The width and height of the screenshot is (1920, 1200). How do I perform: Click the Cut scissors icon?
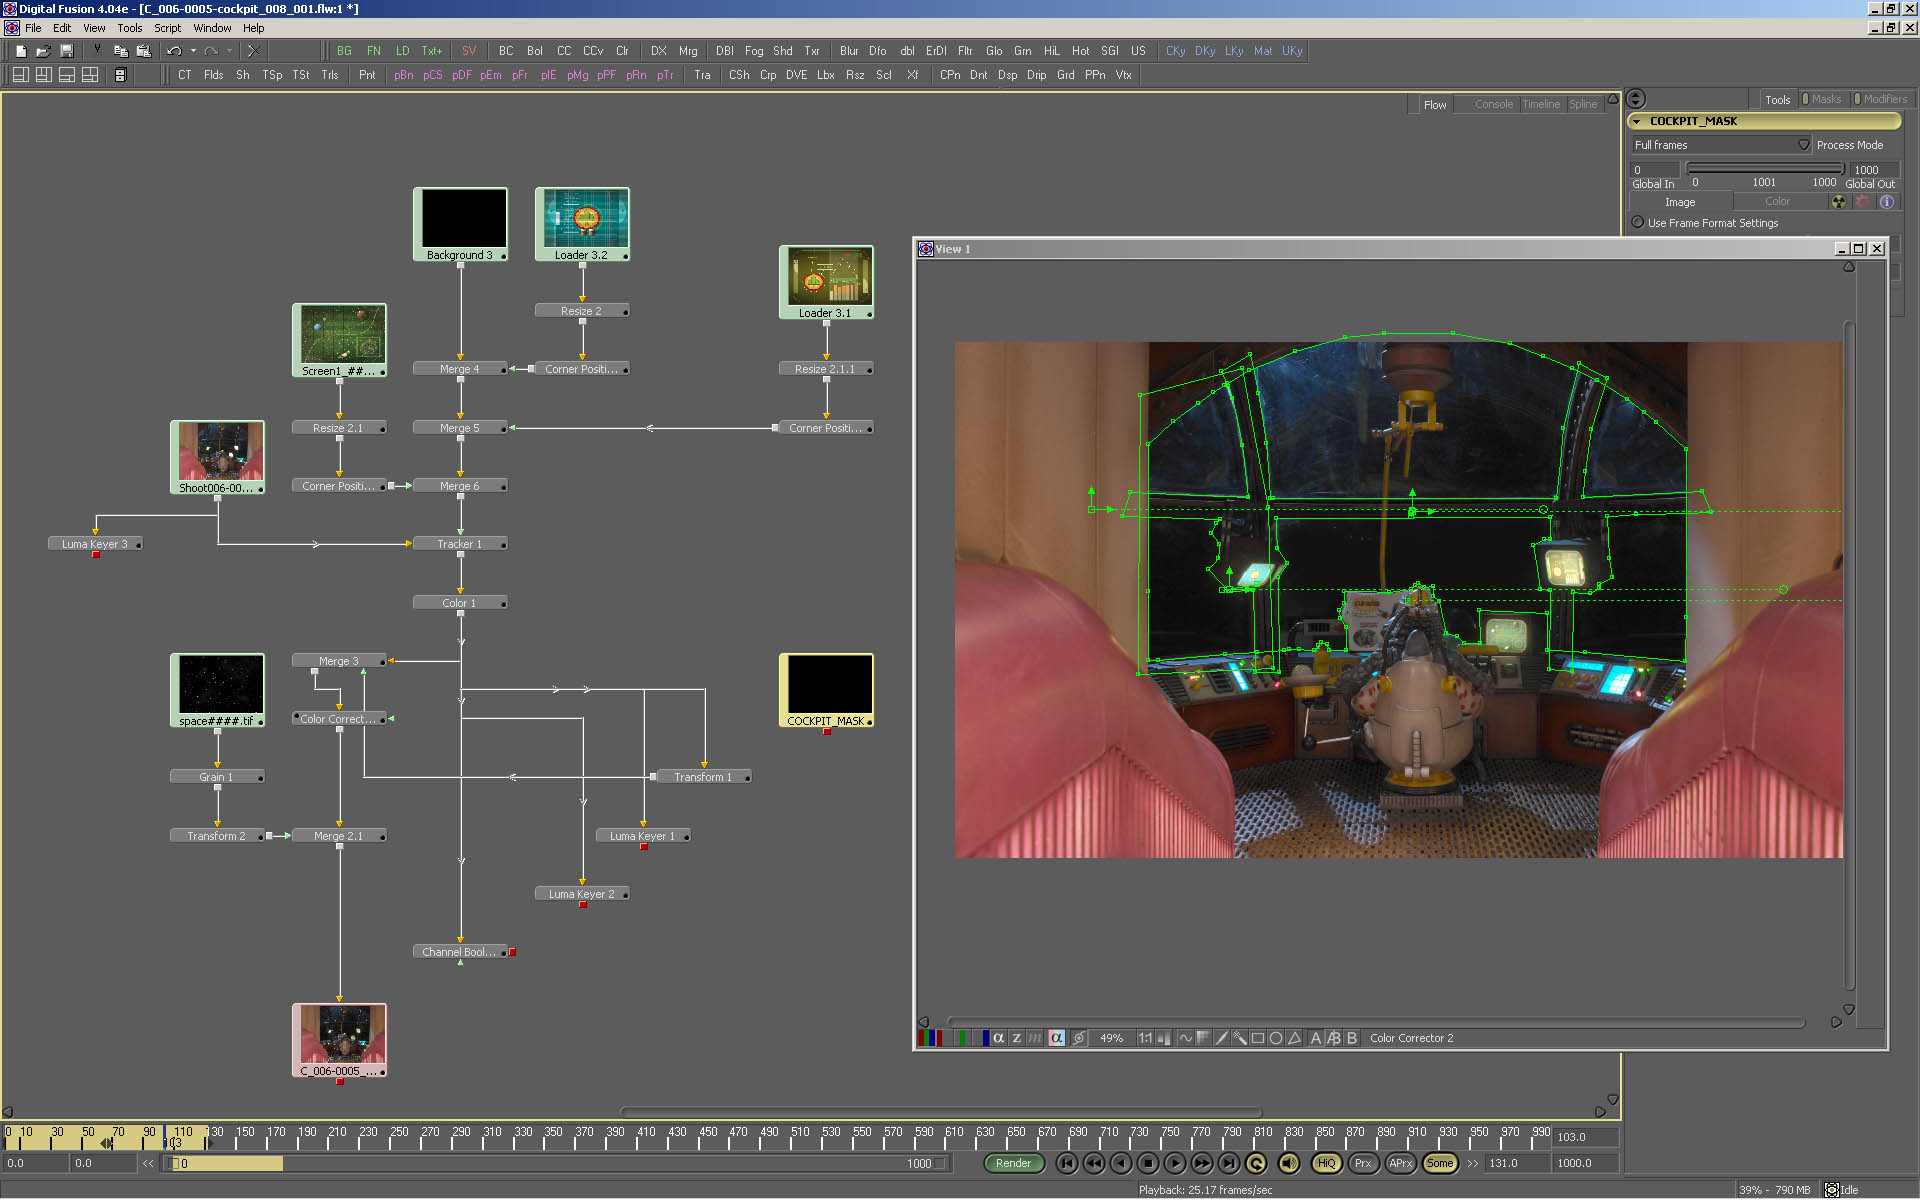pyautogui.click(x=98, y=51)
